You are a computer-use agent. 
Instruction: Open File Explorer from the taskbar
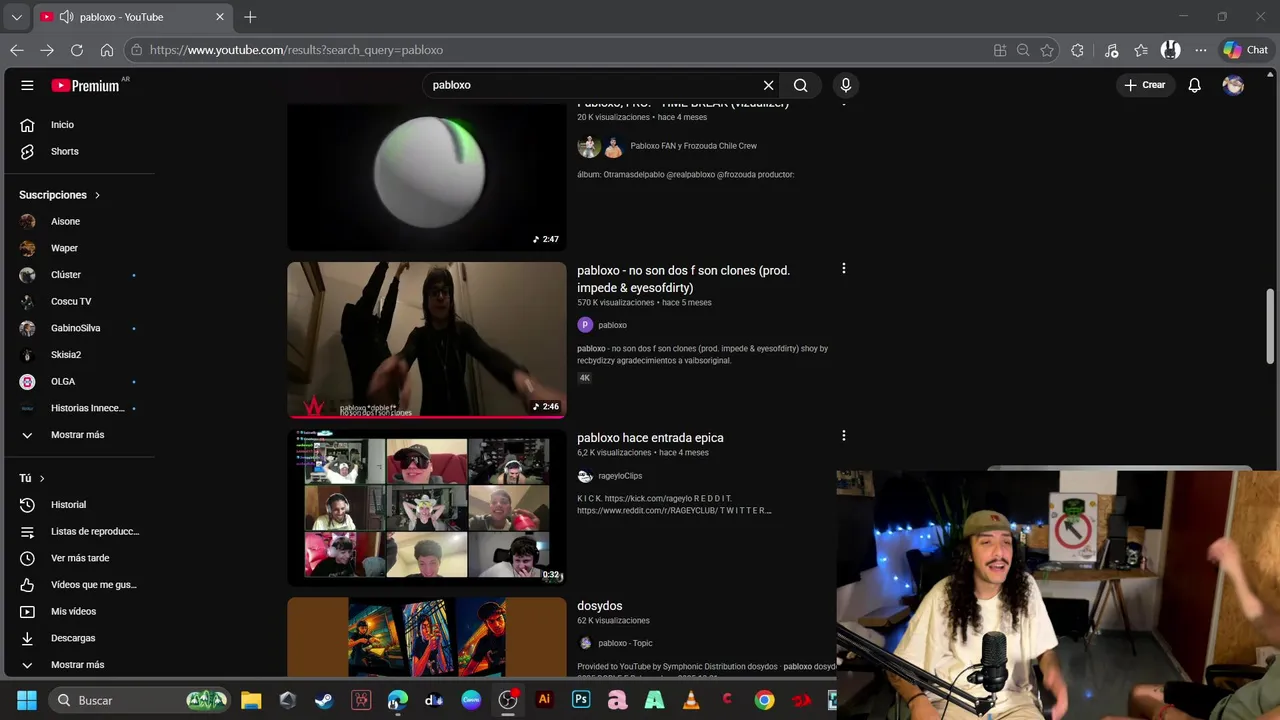(x=251, y=700)
